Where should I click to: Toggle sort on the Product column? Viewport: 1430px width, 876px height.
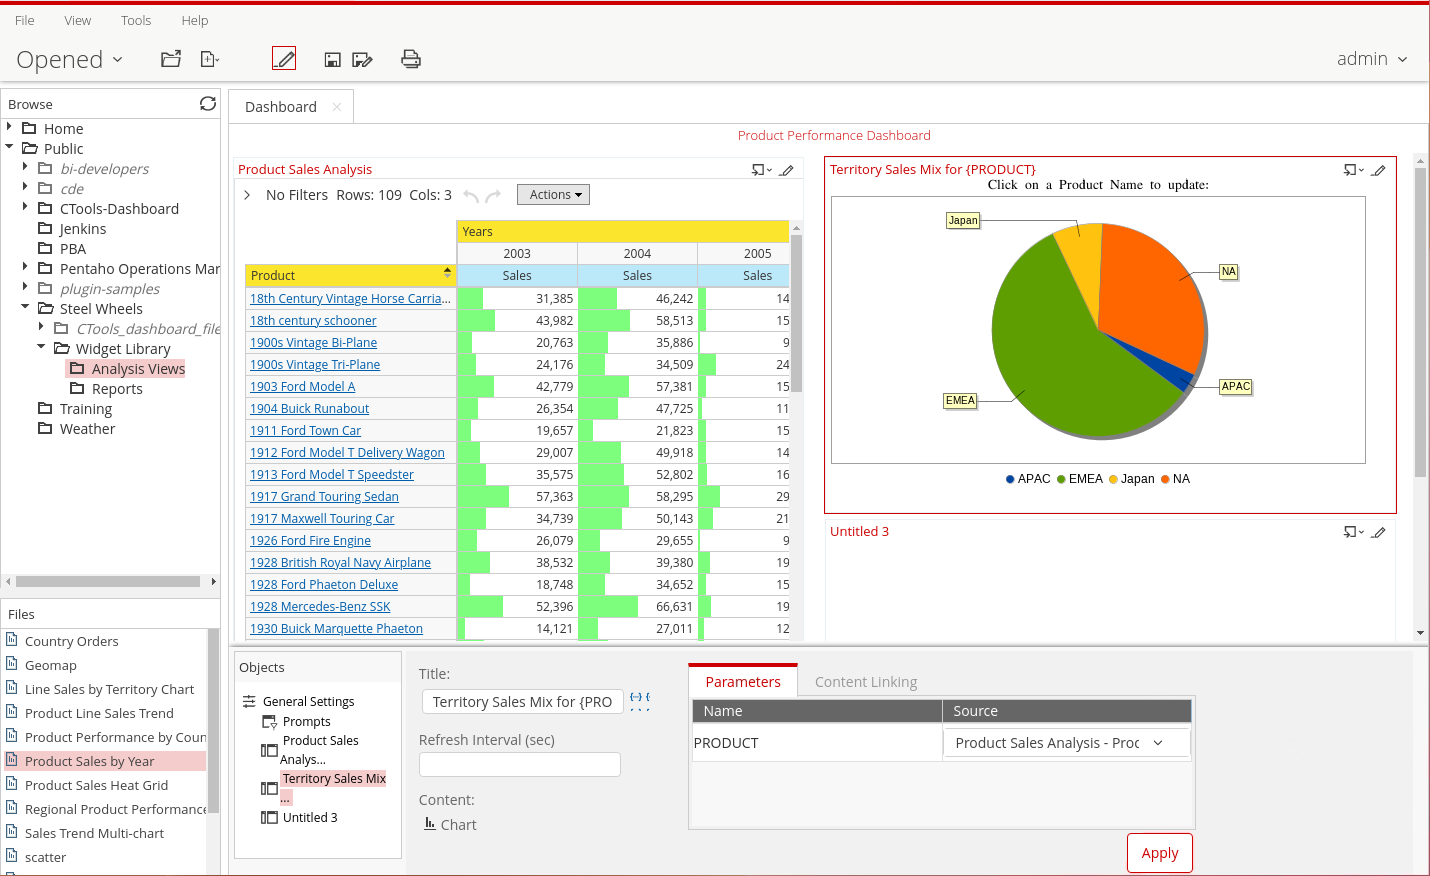click(x=447, y=273)
